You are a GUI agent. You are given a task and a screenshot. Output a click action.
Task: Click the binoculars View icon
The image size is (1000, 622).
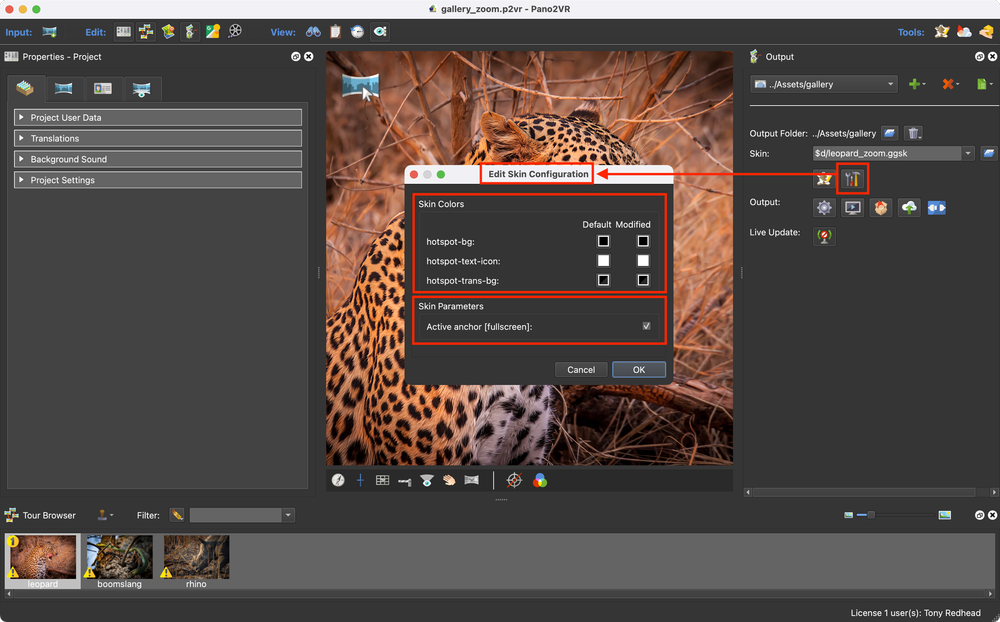pyautogui.click(x=313, y=32)
